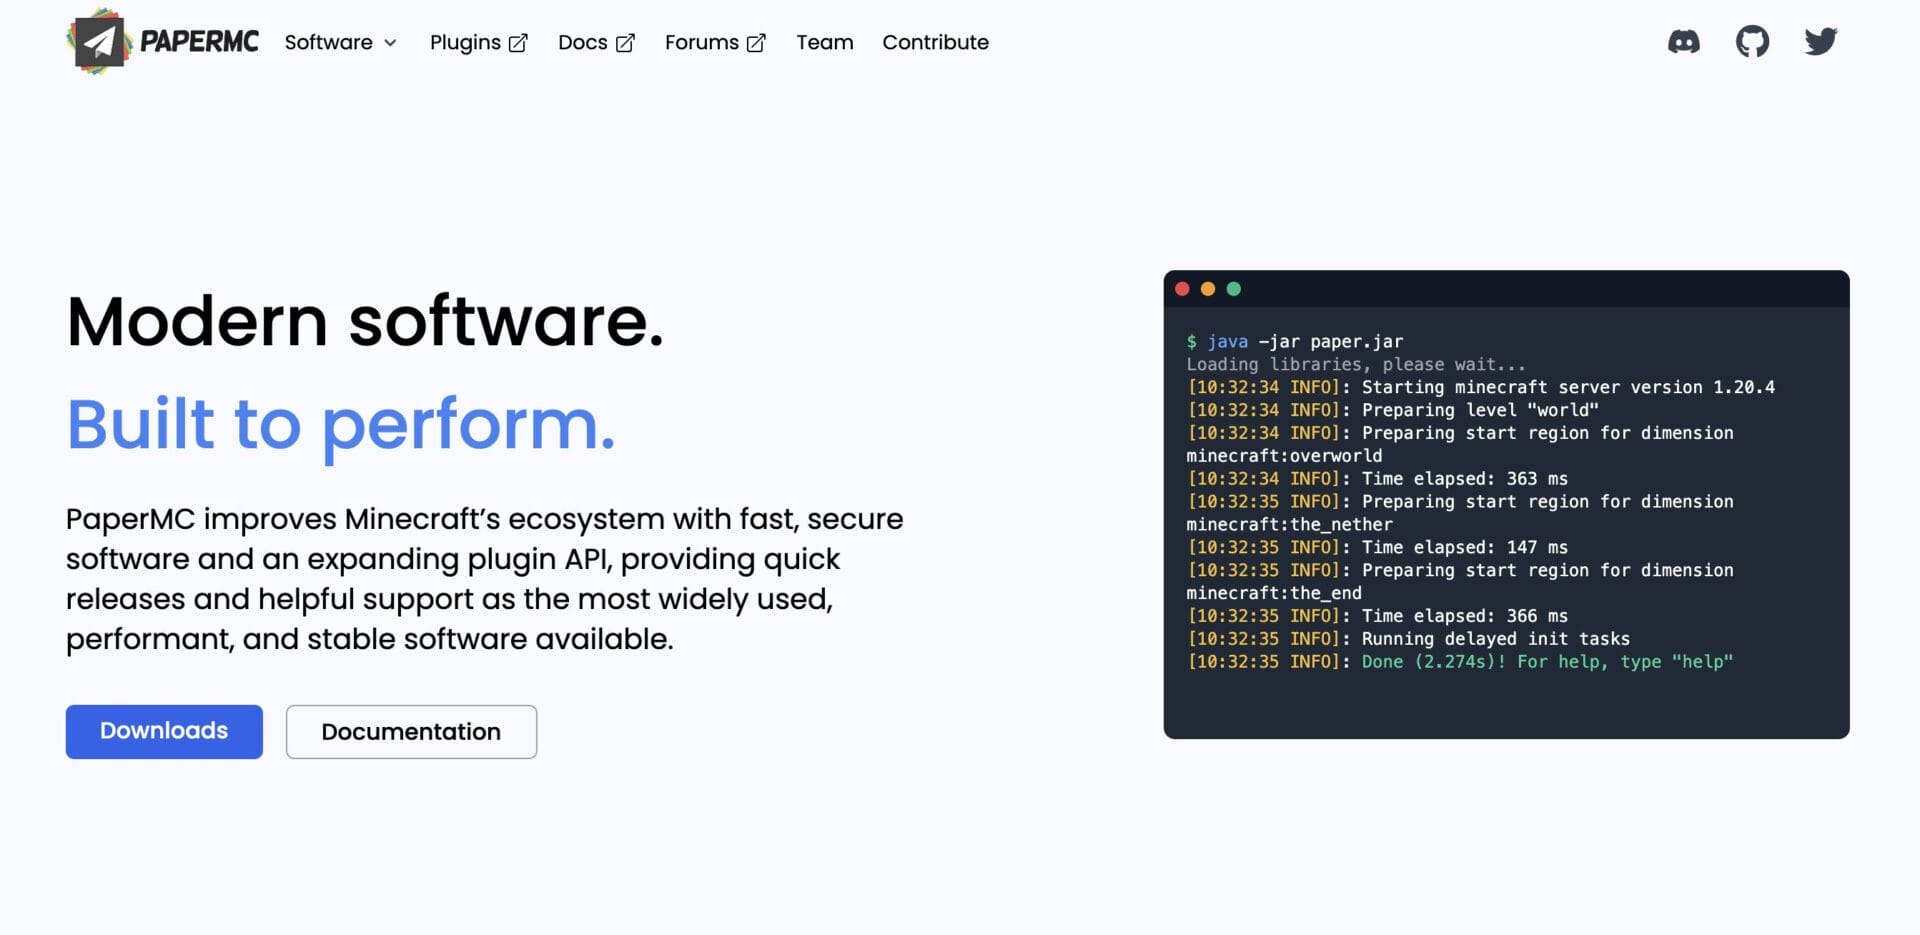Click the external-link icon beside Docs
The width and height of the screenshot is (1920, 935).
coord(625,43)
